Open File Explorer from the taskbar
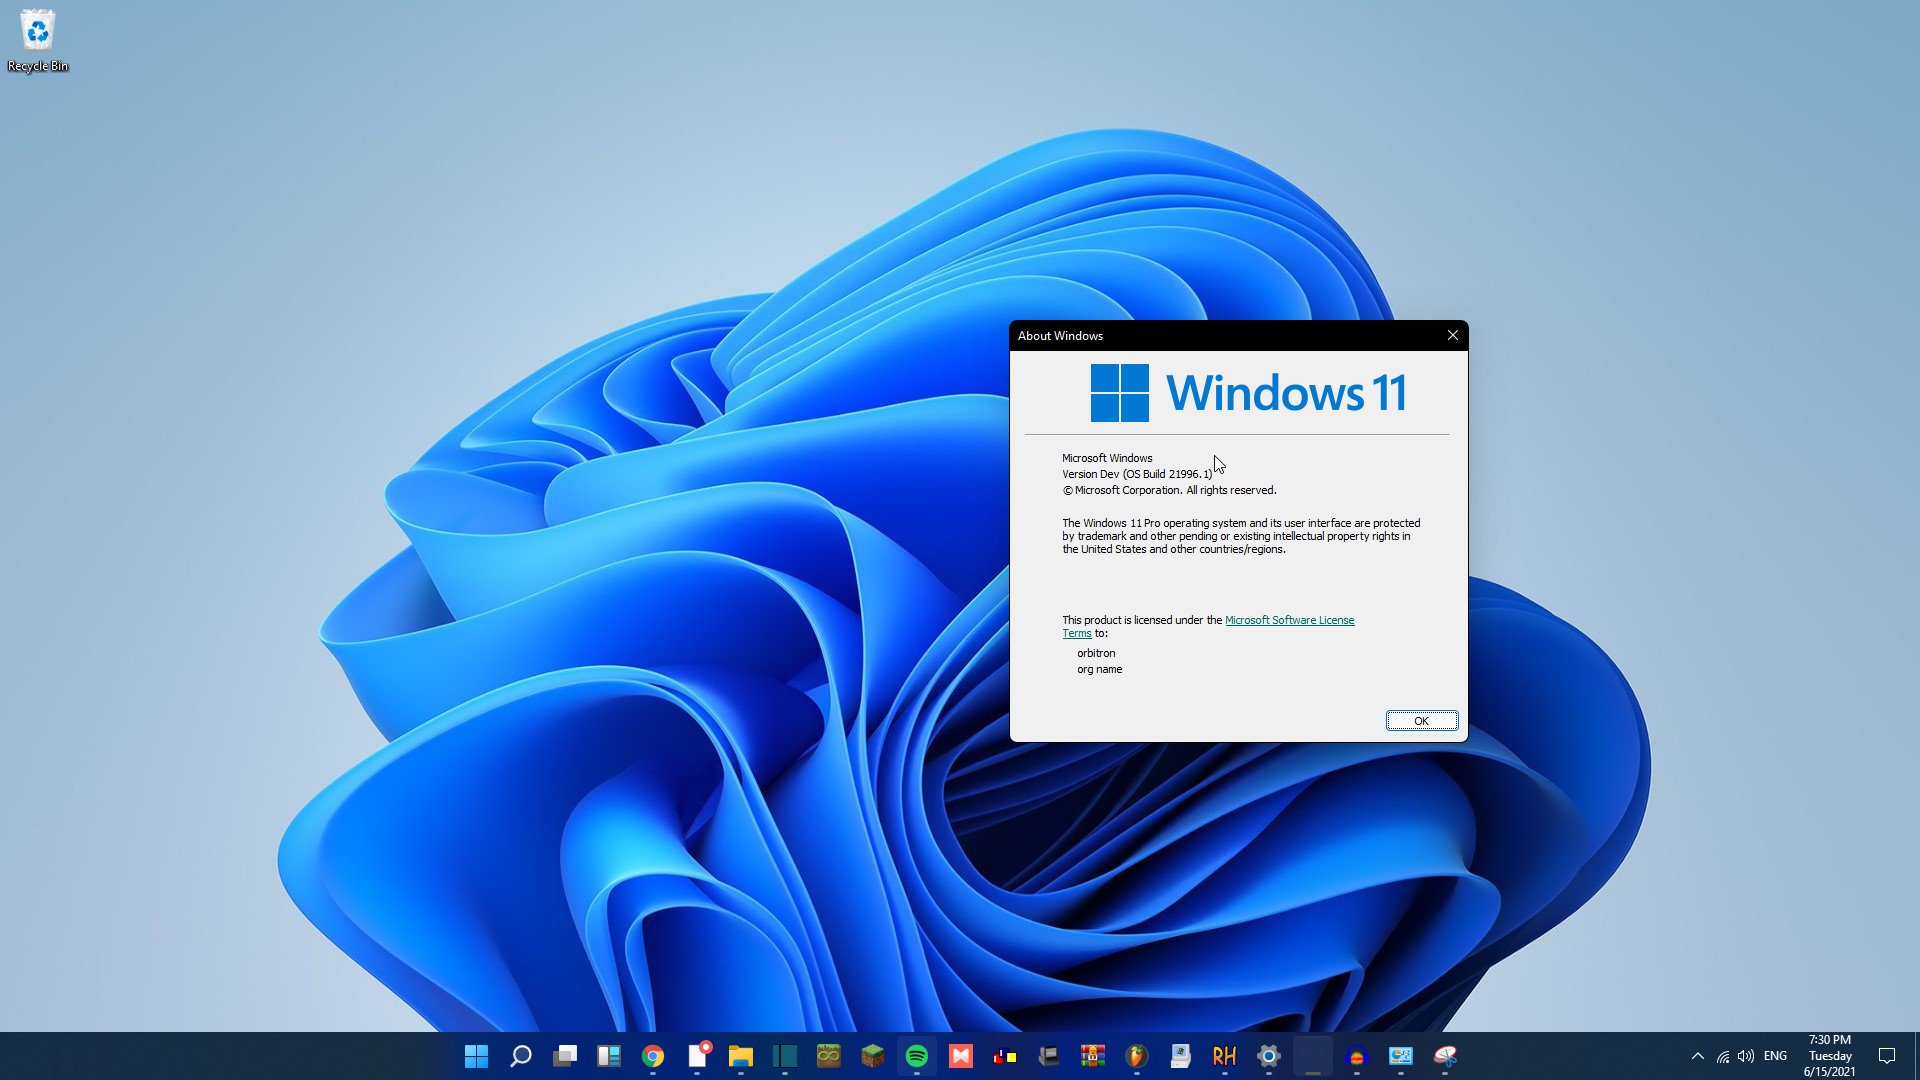Screen dimensions: 1920x1080 741,1056
